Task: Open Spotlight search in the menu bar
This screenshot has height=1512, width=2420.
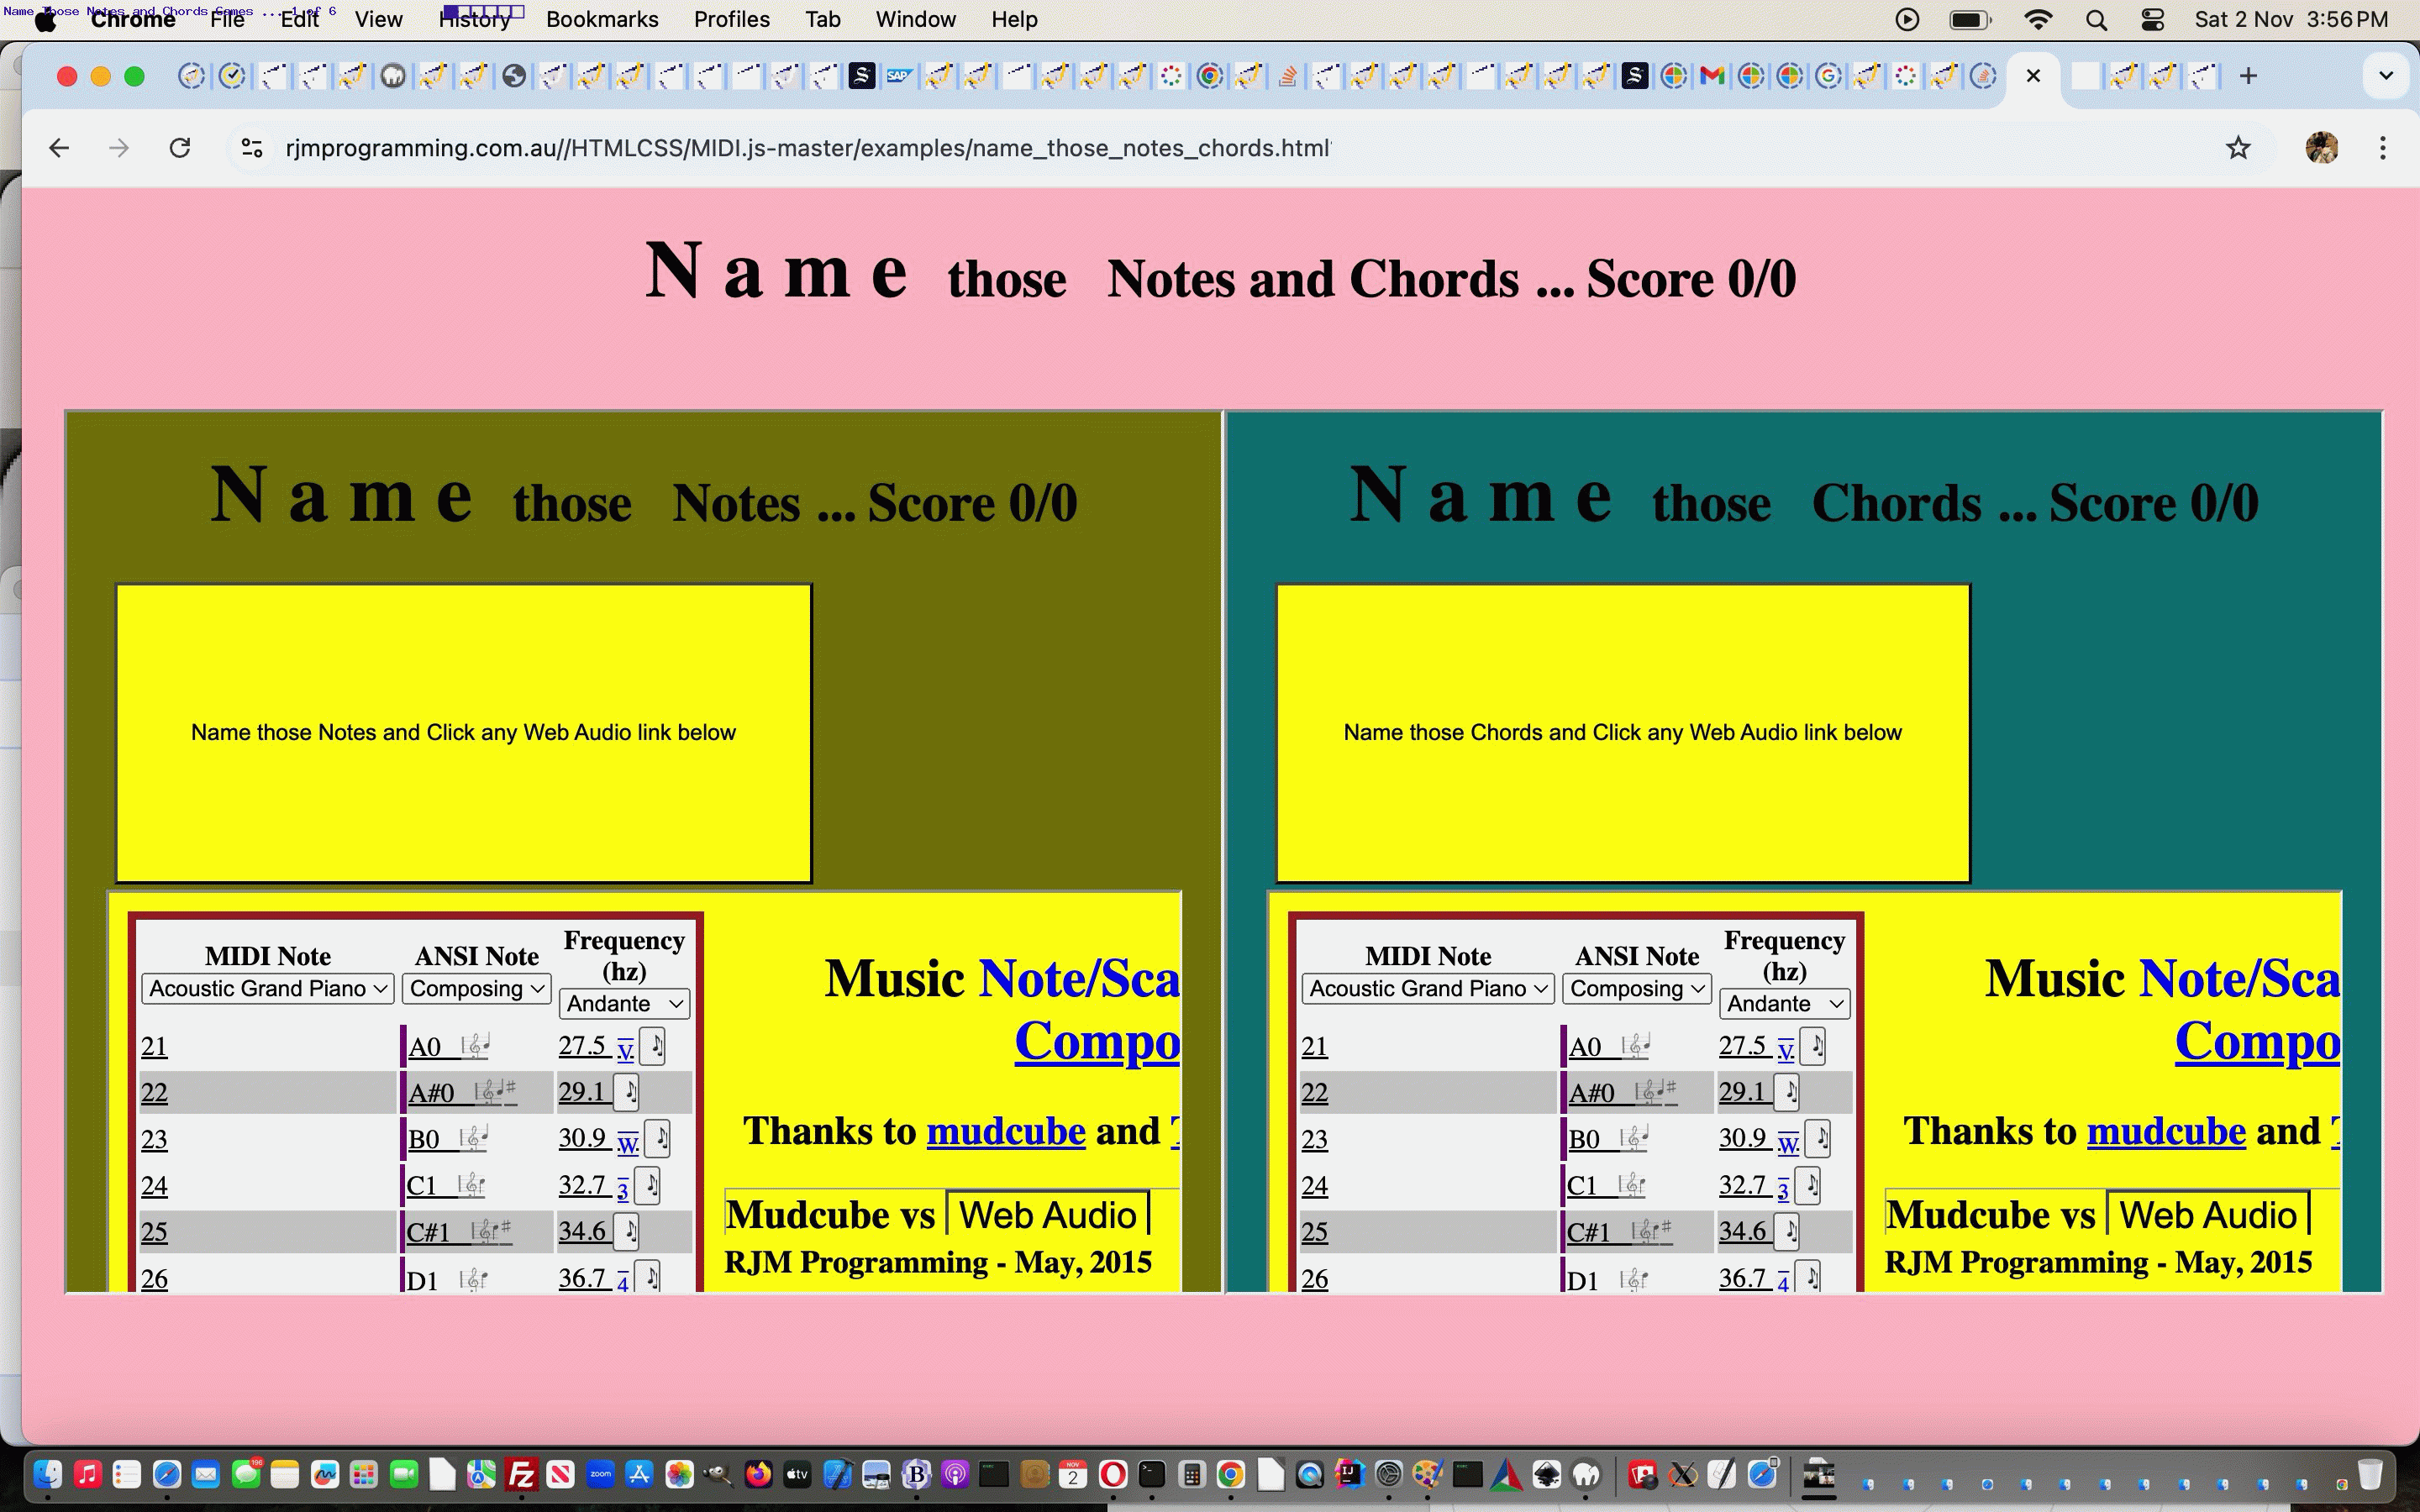Action: [2097, 20]
